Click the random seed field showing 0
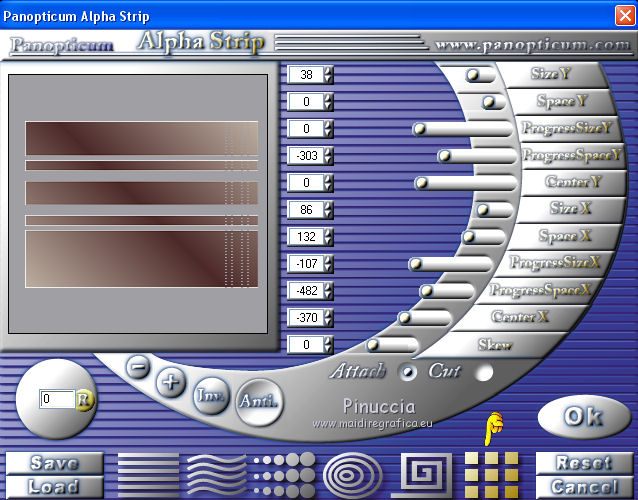 tap(57, 399)
